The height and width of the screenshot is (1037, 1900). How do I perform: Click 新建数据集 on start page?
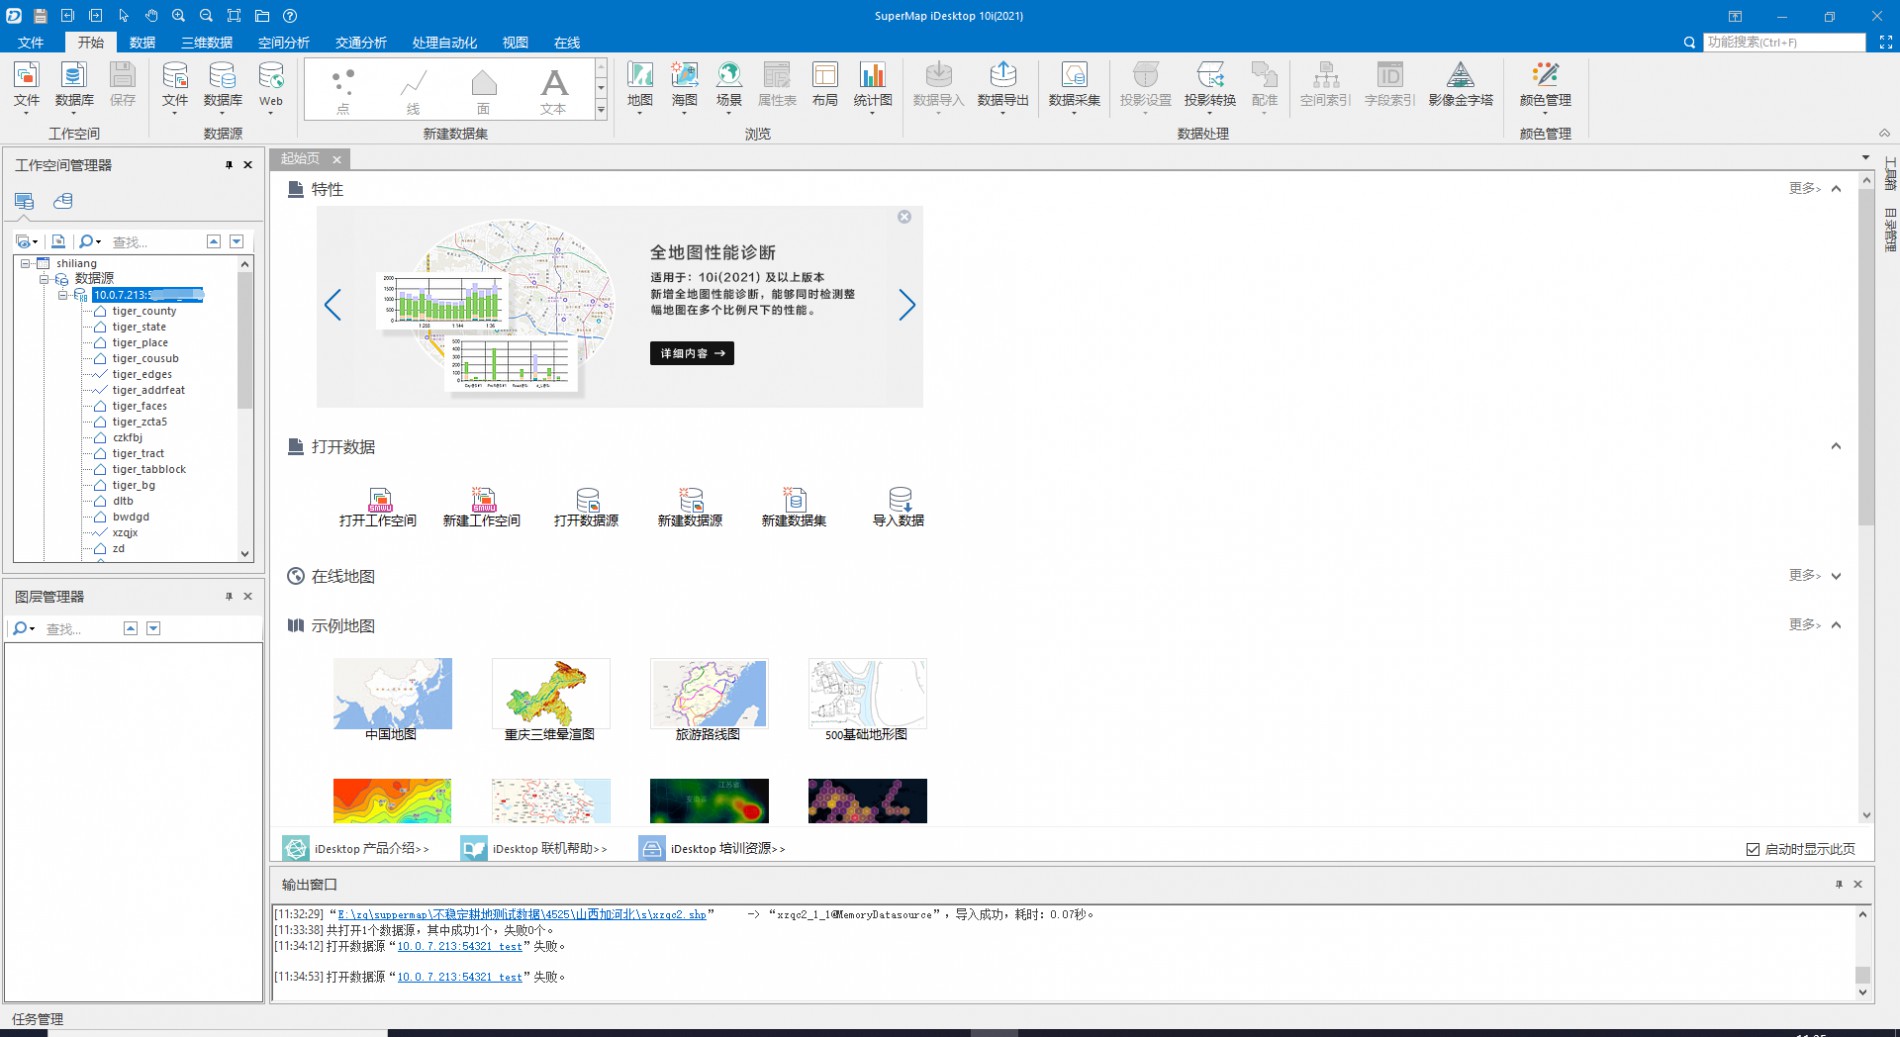794,507
